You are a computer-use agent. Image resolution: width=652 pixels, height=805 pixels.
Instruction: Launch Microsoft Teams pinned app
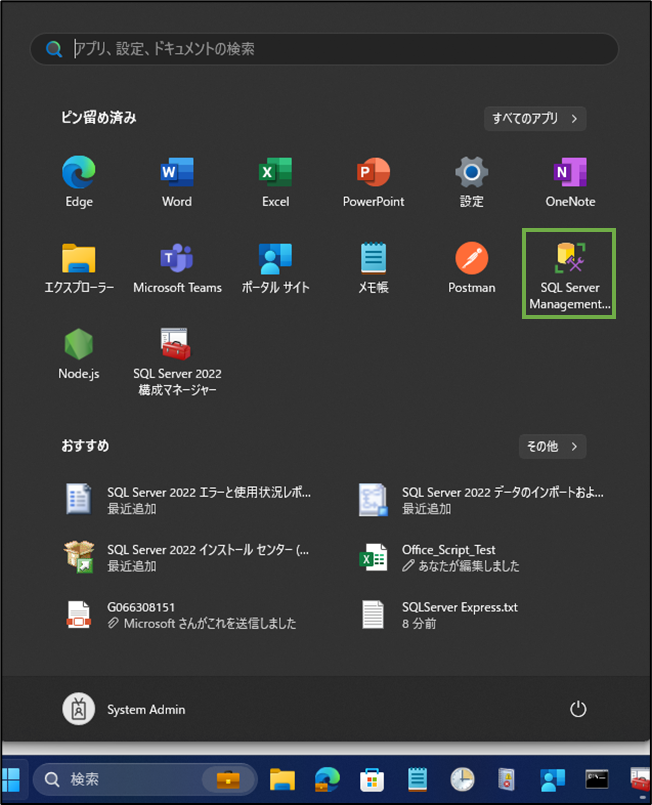(x=177, y=268)
